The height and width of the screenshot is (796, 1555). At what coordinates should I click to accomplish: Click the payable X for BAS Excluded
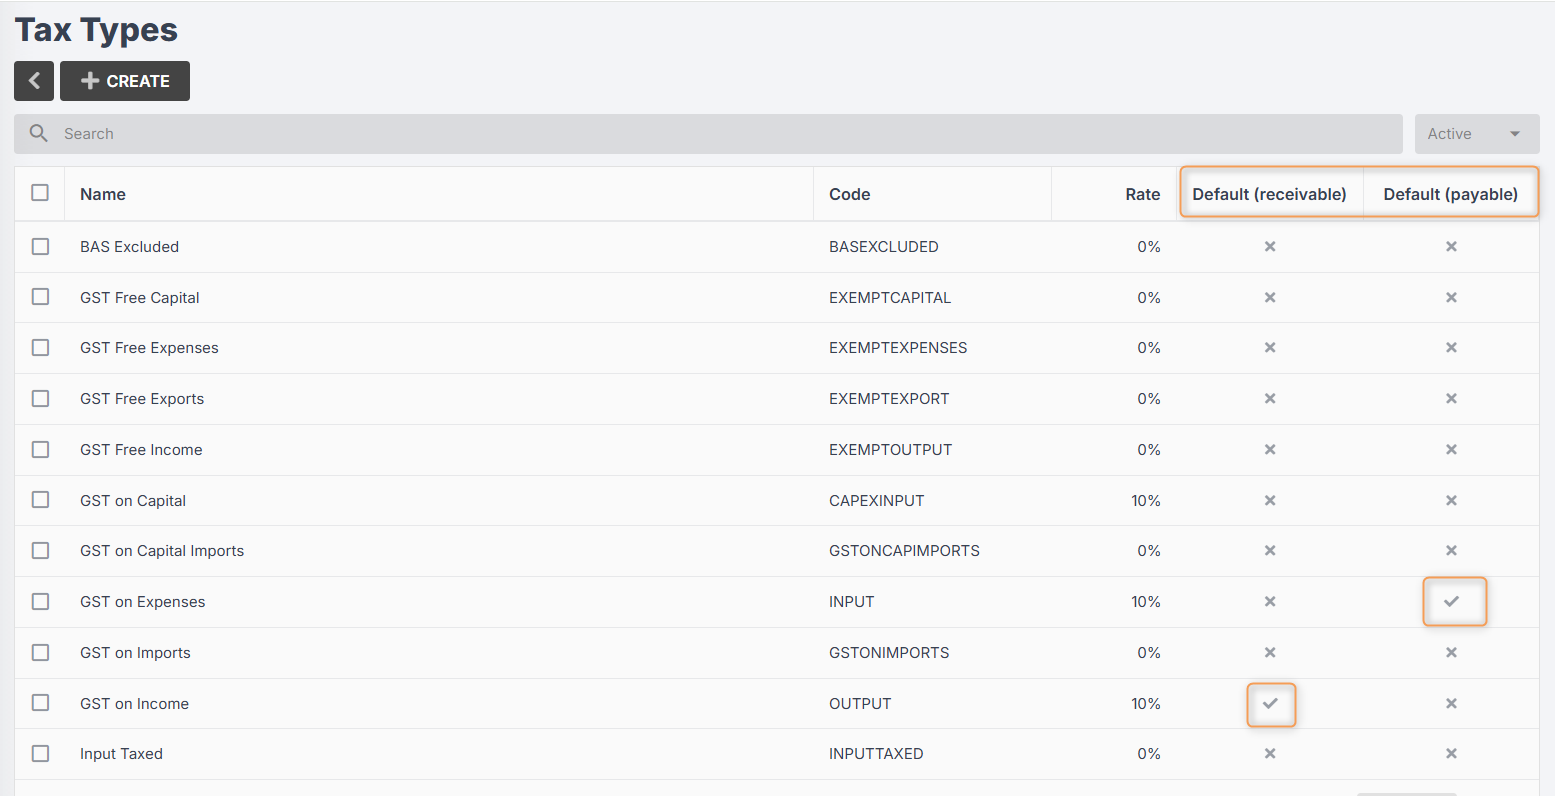[1451, 246]
